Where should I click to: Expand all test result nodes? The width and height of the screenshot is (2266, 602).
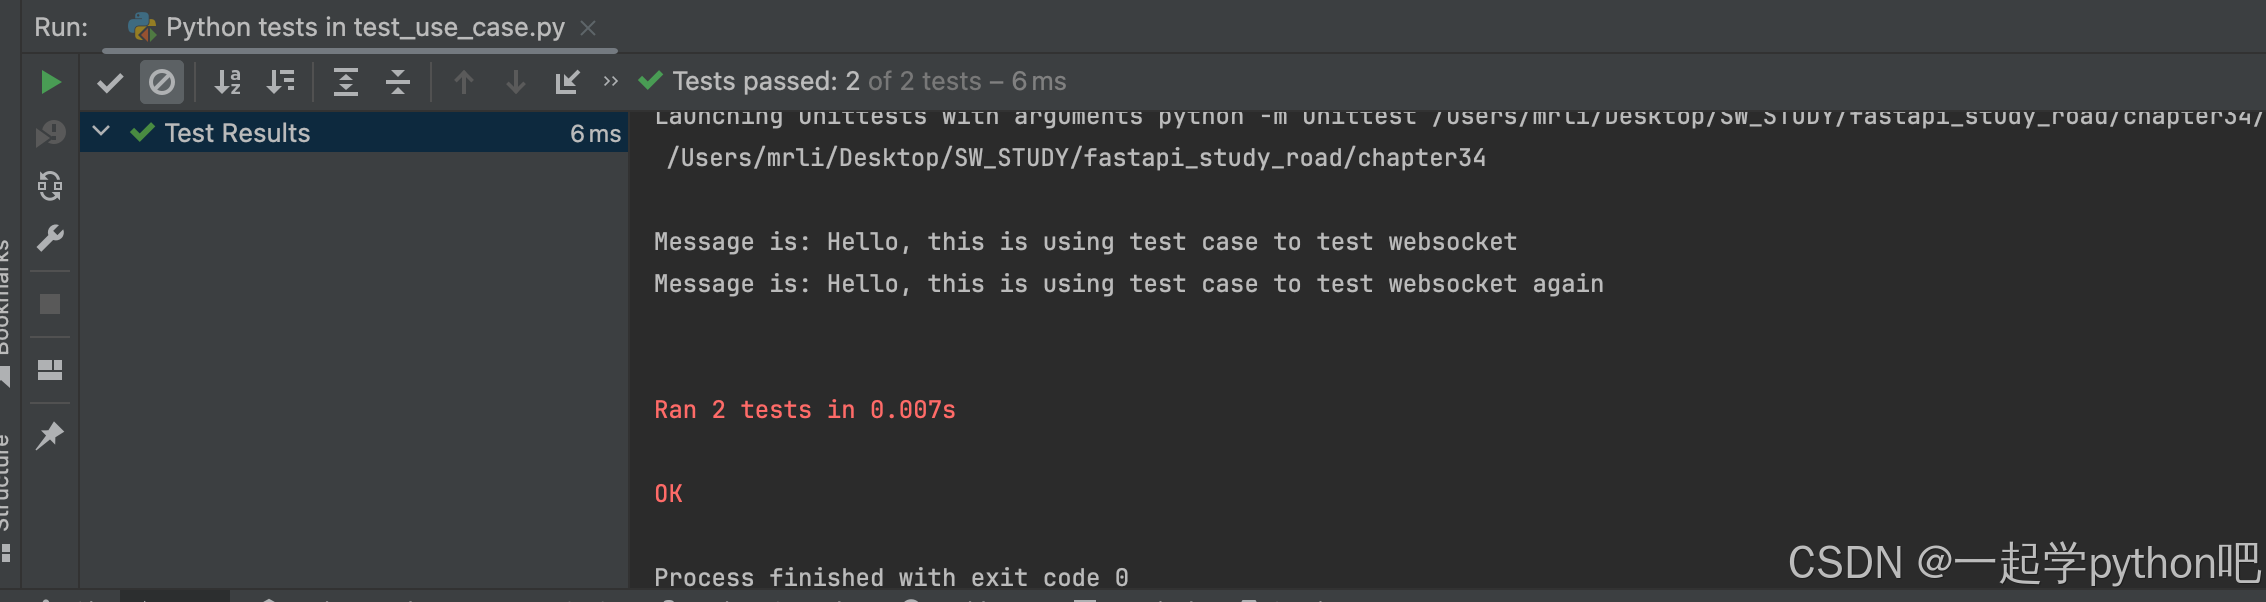(346, 82)
